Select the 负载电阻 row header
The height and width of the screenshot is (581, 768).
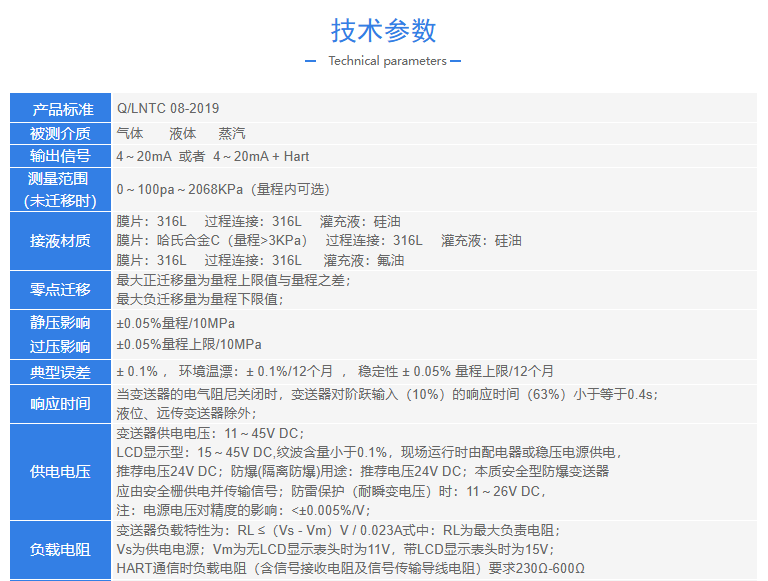point(61,549)
